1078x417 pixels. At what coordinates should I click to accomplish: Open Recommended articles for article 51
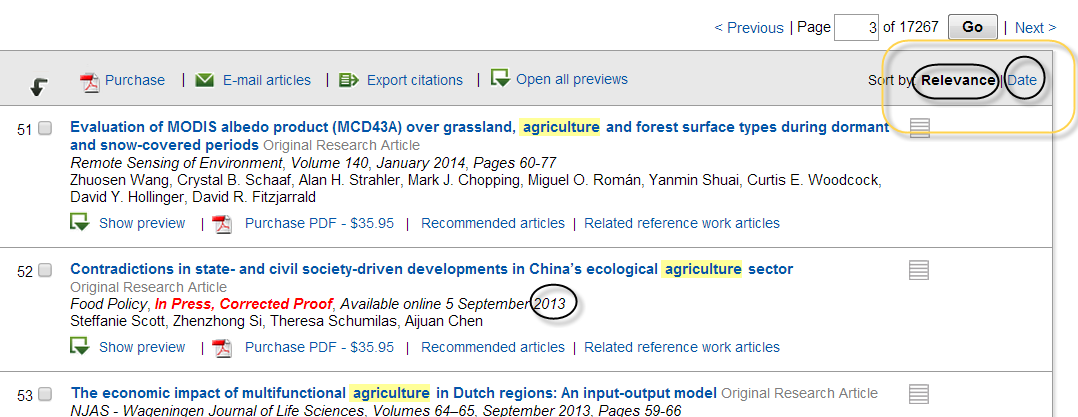coord(492,223)
